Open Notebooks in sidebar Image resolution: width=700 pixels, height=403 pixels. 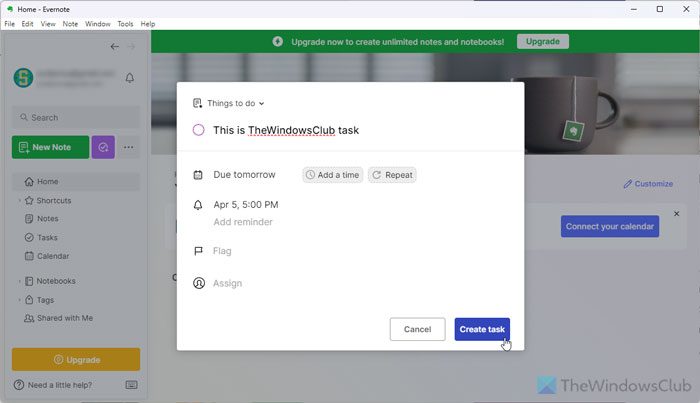click(50, 281)
